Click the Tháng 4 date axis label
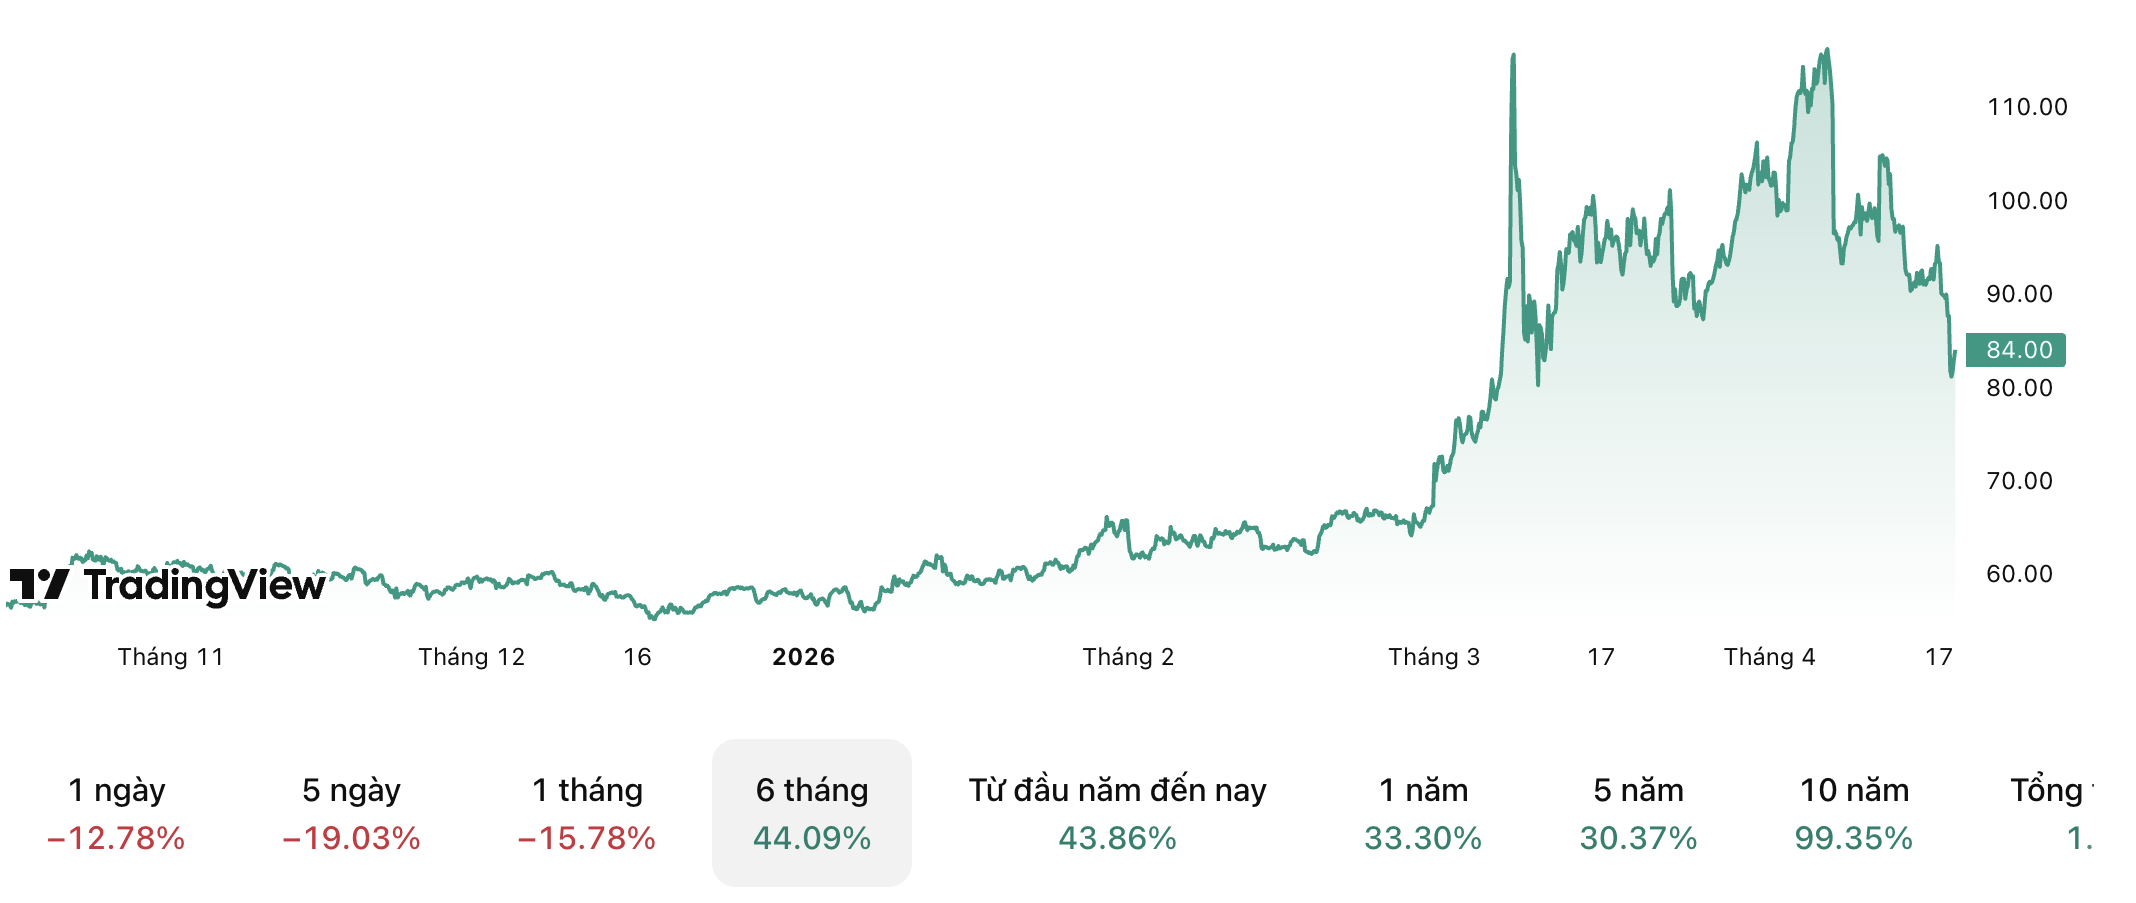This screenshot has height=903, width=2136. click(1769, 657)
